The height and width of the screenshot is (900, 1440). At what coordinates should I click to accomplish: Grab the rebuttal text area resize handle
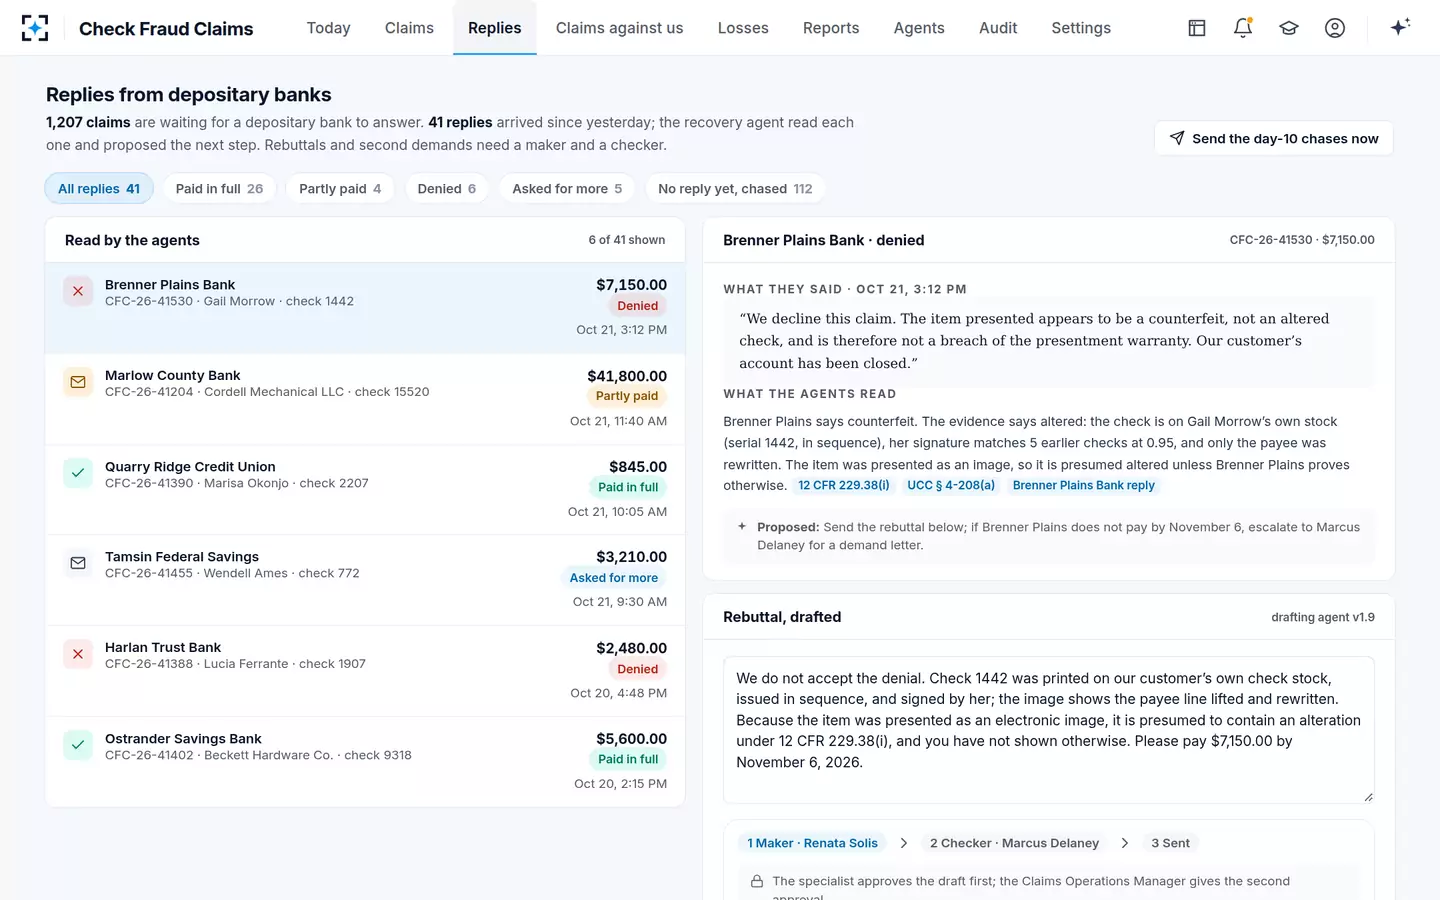tap(1368, 797)
